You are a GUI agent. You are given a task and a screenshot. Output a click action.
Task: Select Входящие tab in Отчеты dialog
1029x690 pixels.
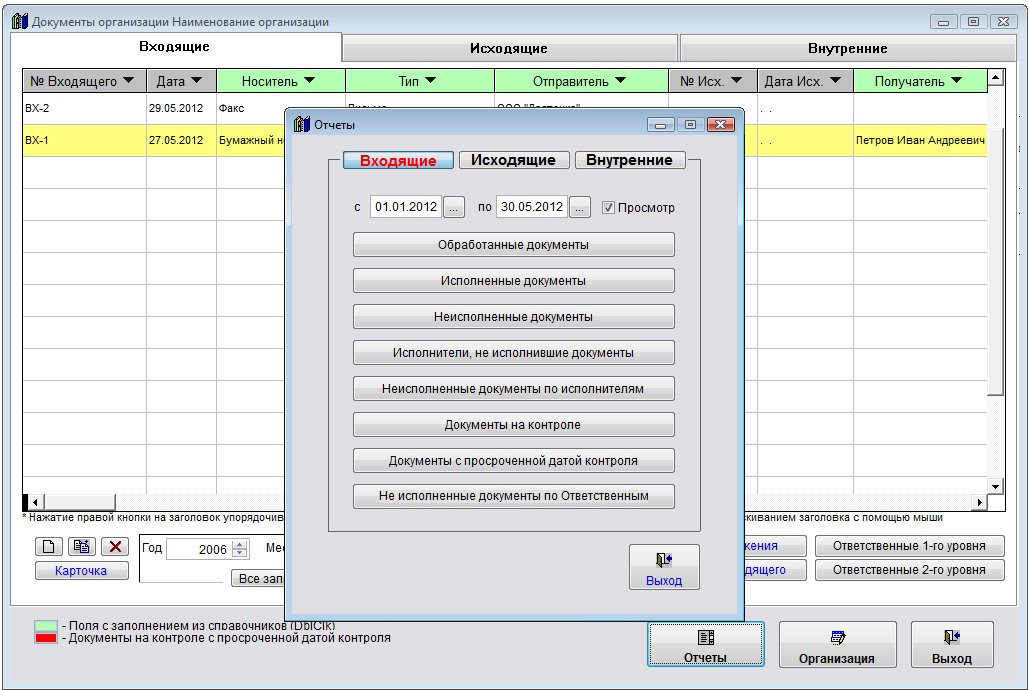coord(398,160)
